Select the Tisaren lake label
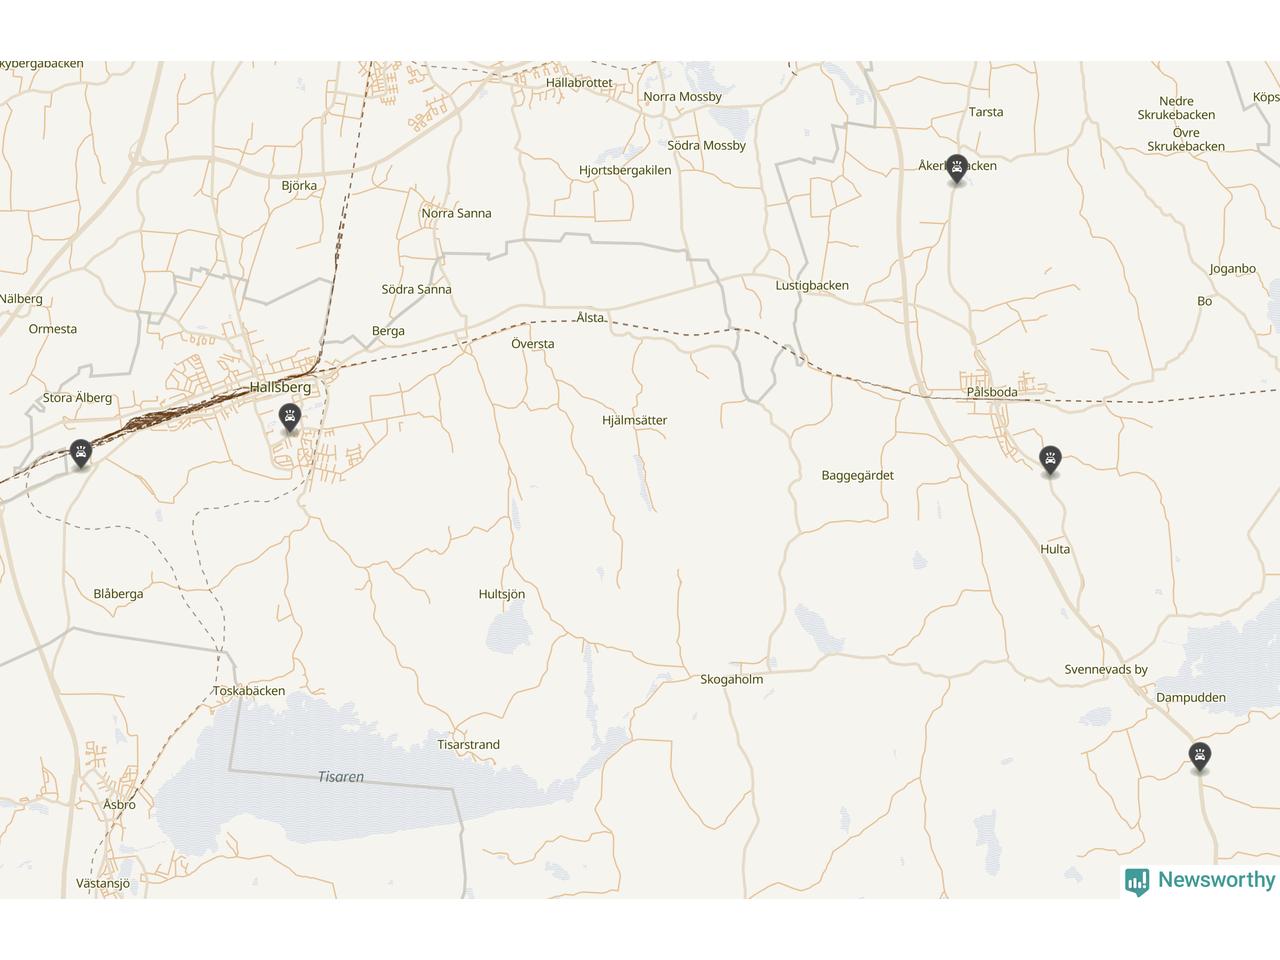Viewport: 1280px width, 960px height. [341, 777]
